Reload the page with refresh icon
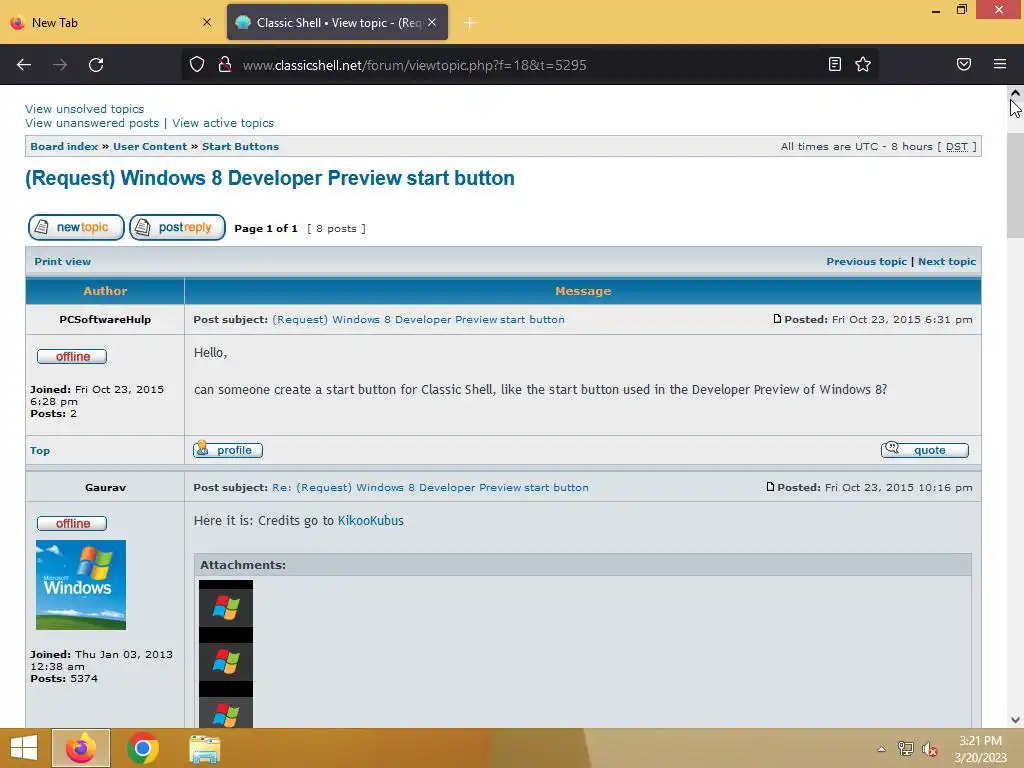The image size is (1024, 768). [x=96, y=65]
